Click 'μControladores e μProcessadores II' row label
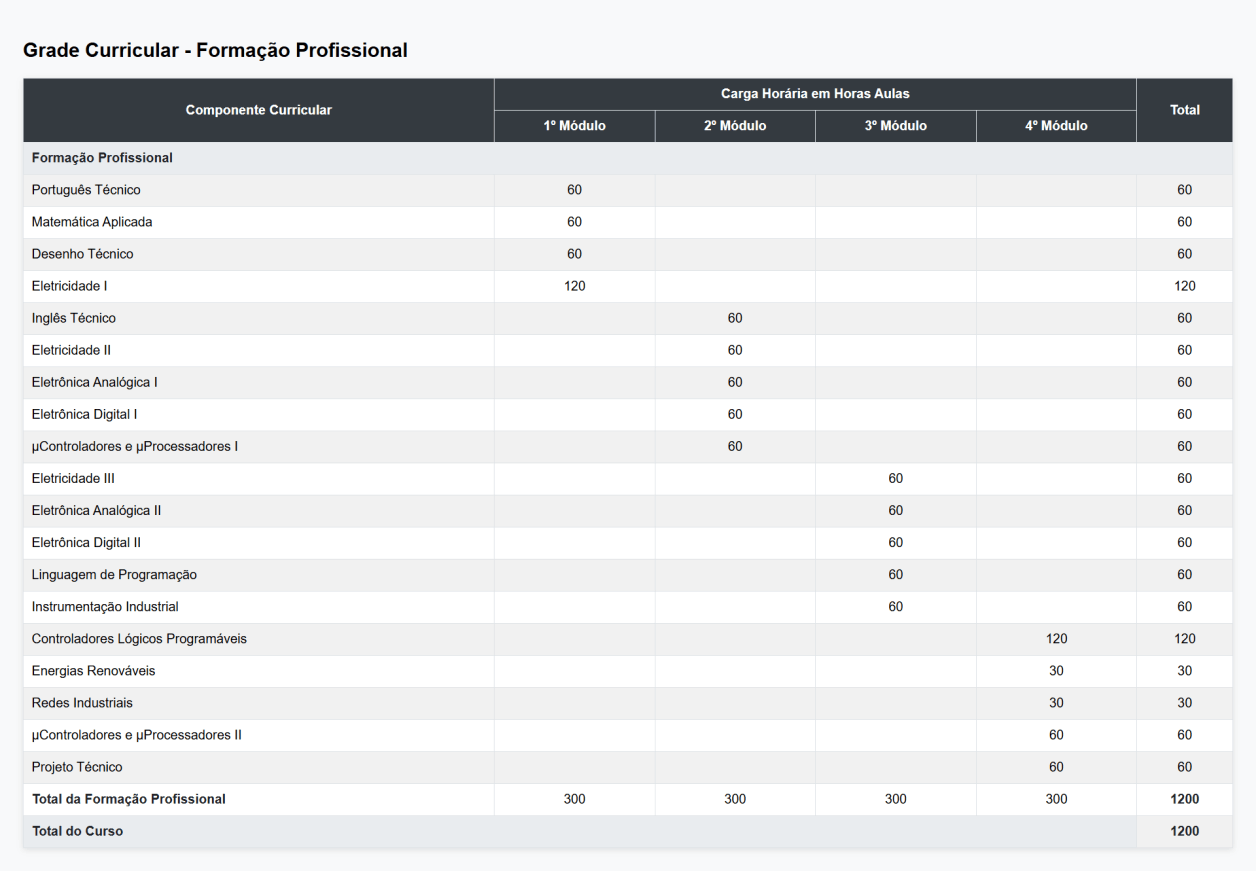The height and width of the screenshot is (871, 1256). click(x=137, y=734)
